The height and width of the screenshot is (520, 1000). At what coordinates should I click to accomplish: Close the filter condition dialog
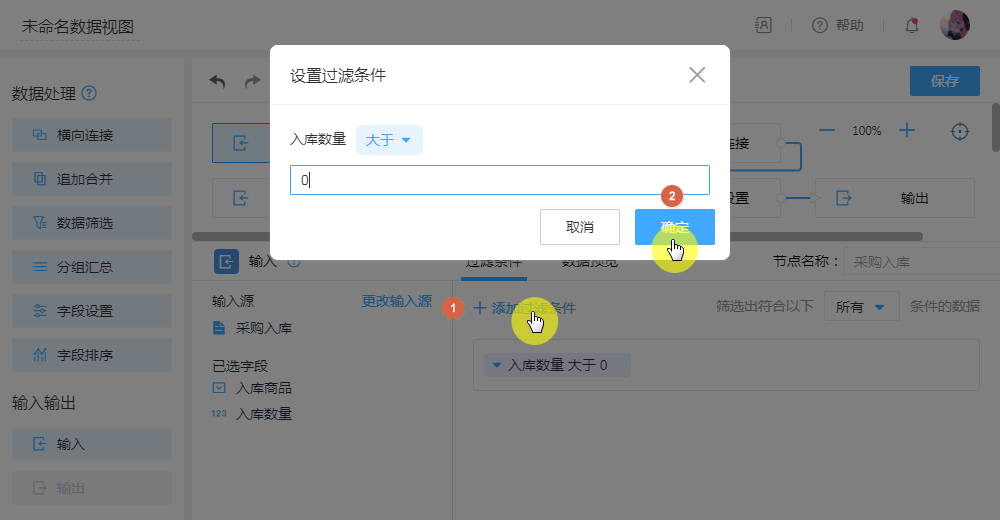pyautogui.click(x=697, y=75)
